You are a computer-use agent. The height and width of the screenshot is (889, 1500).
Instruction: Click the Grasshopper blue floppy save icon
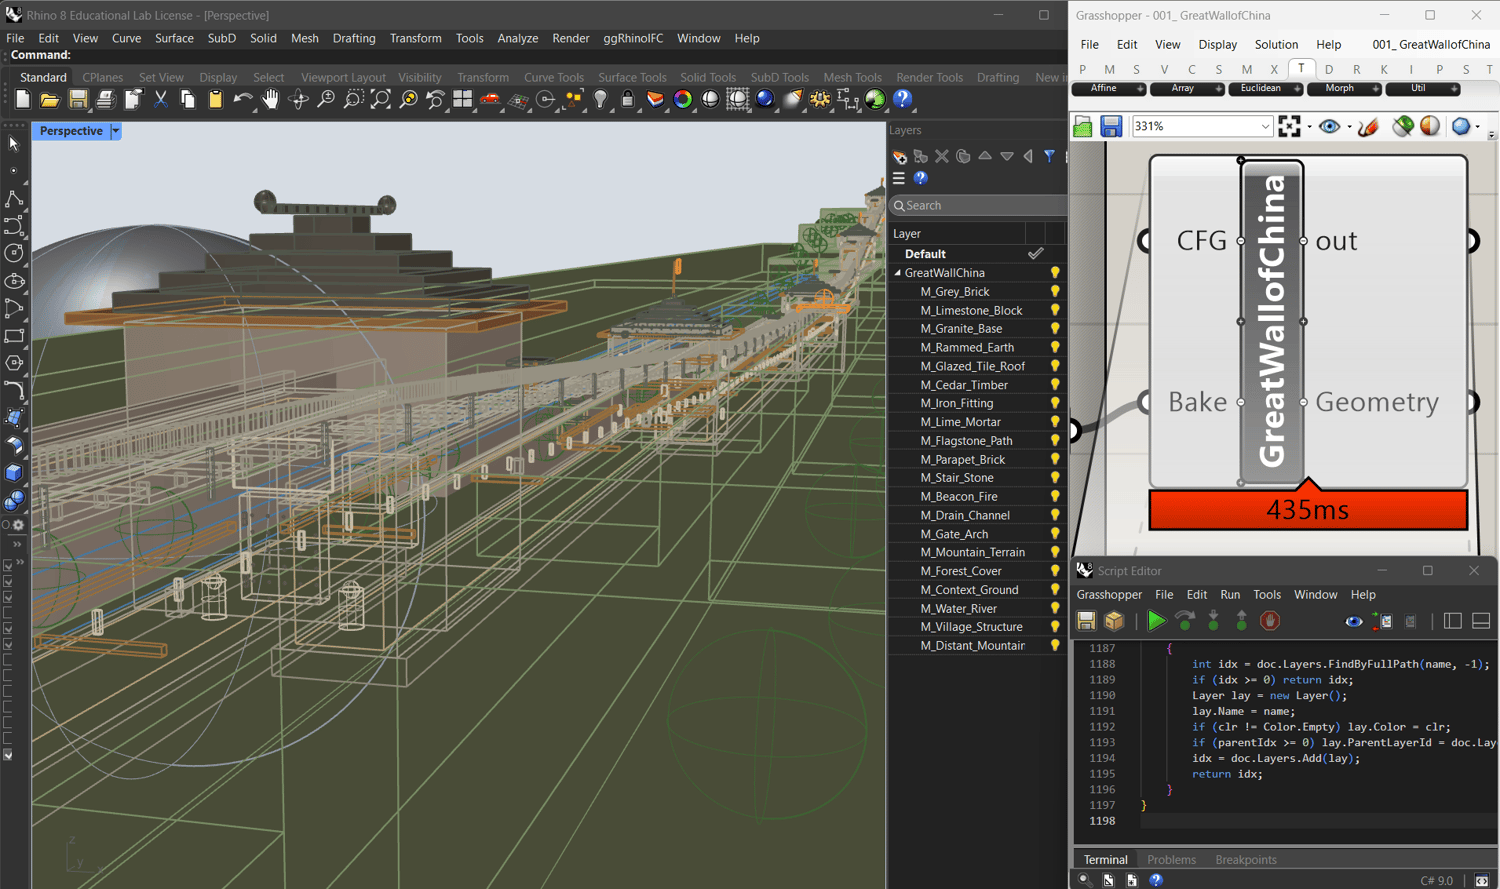click(x=1111, y=126)
